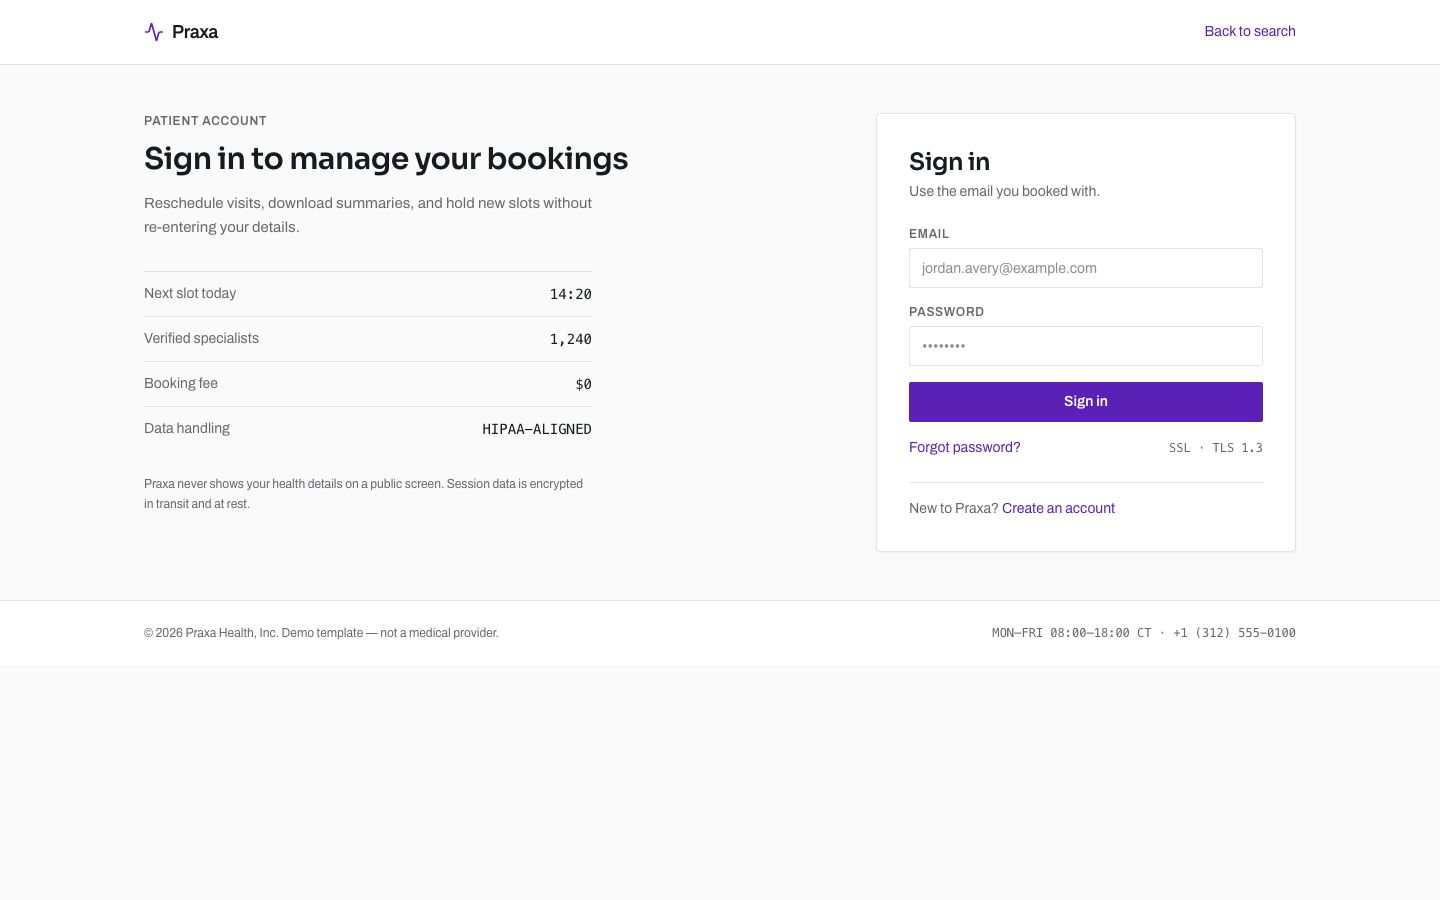Click the purple Sign in button

(x=1086, y=402)
